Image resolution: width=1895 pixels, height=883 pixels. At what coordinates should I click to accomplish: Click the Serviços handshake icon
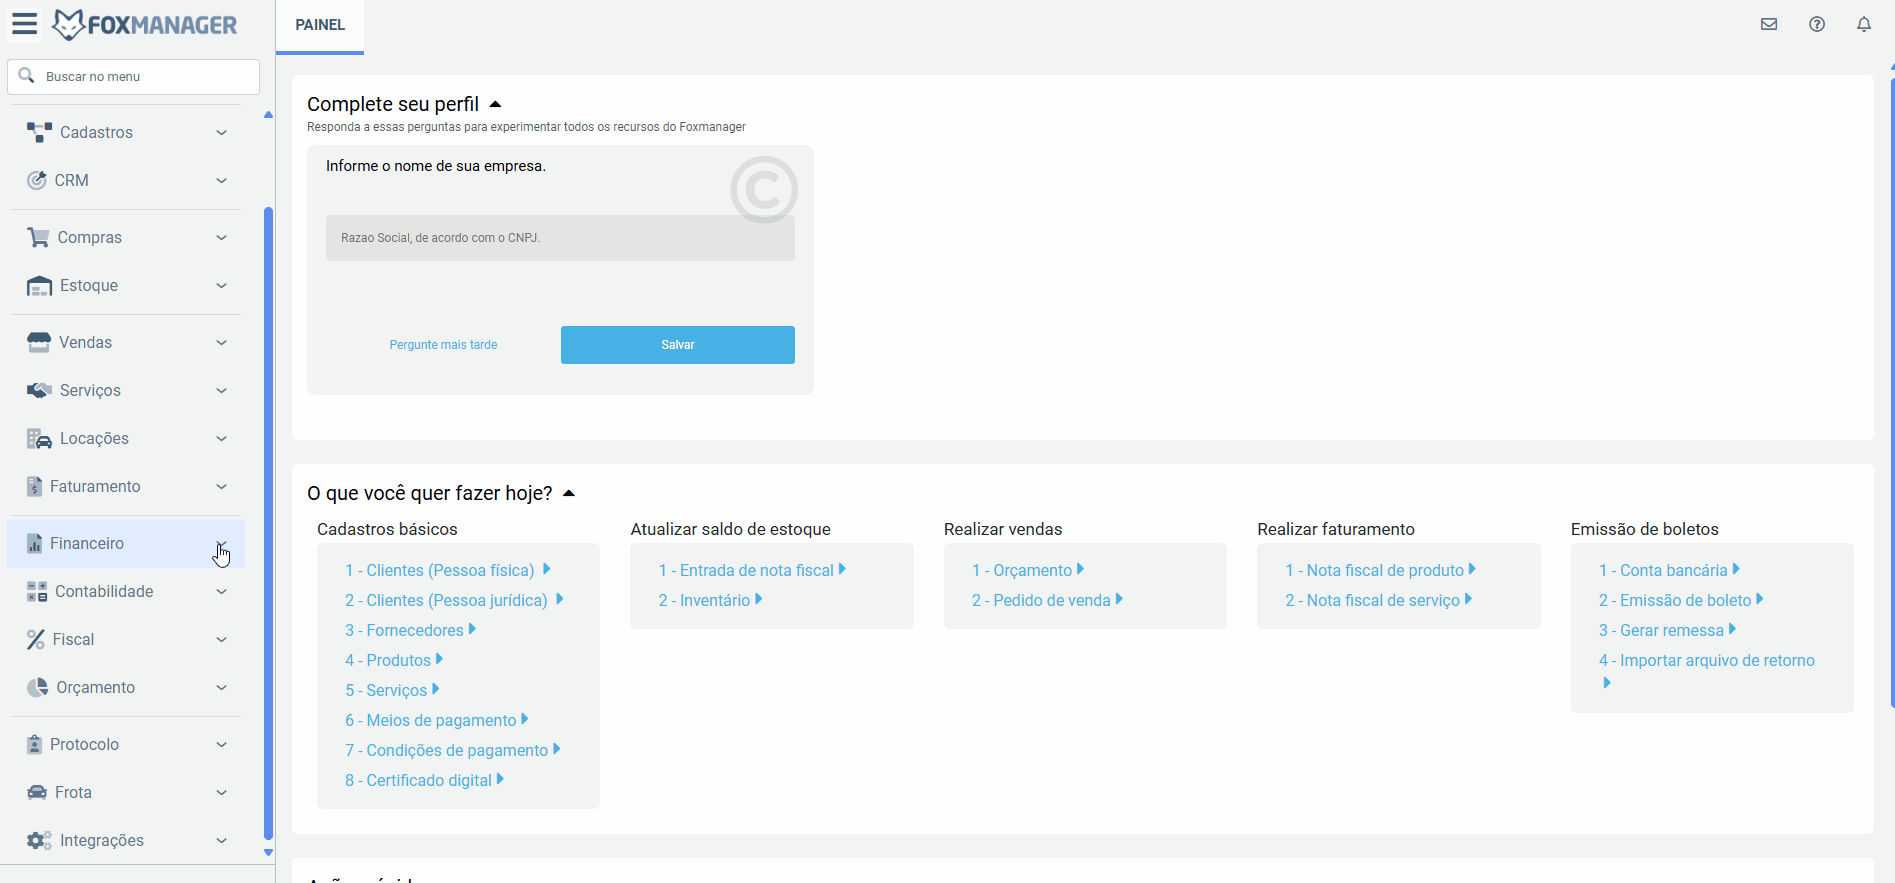point(39,390)
